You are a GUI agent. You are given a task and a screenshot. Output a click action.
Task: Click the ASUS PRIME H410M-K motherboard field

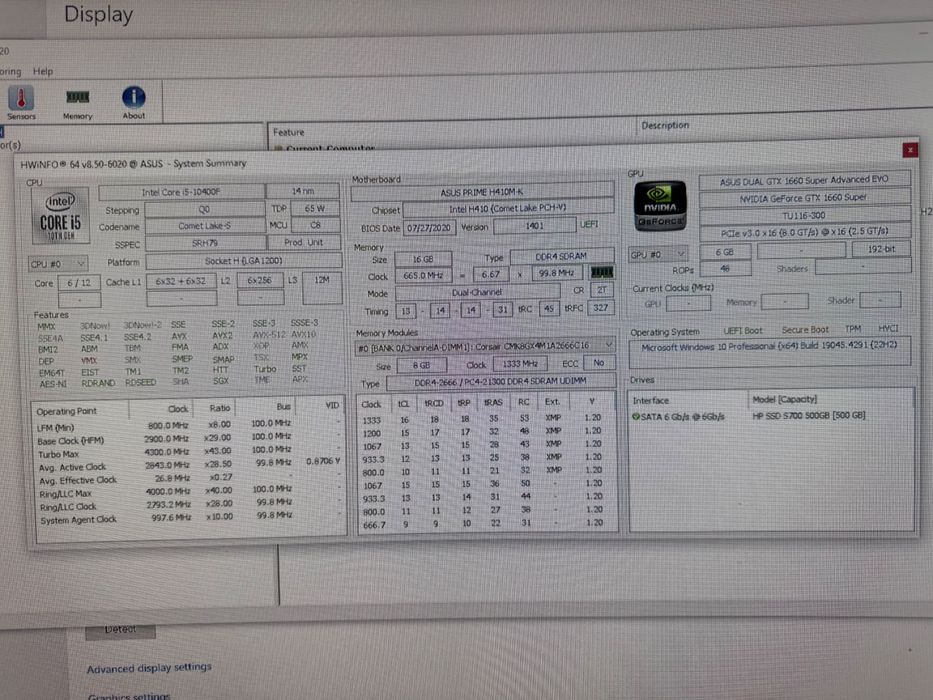point(482,192)
